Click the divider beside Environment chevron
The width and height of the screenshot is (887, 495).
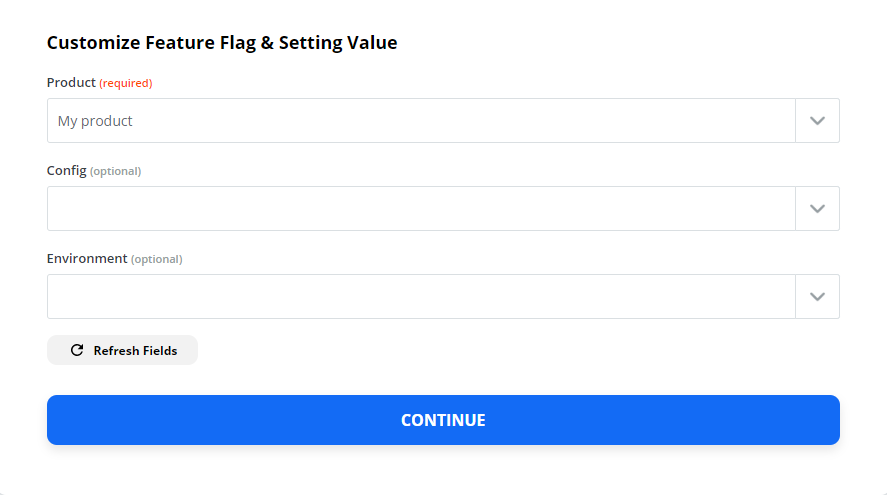point(795,297)
